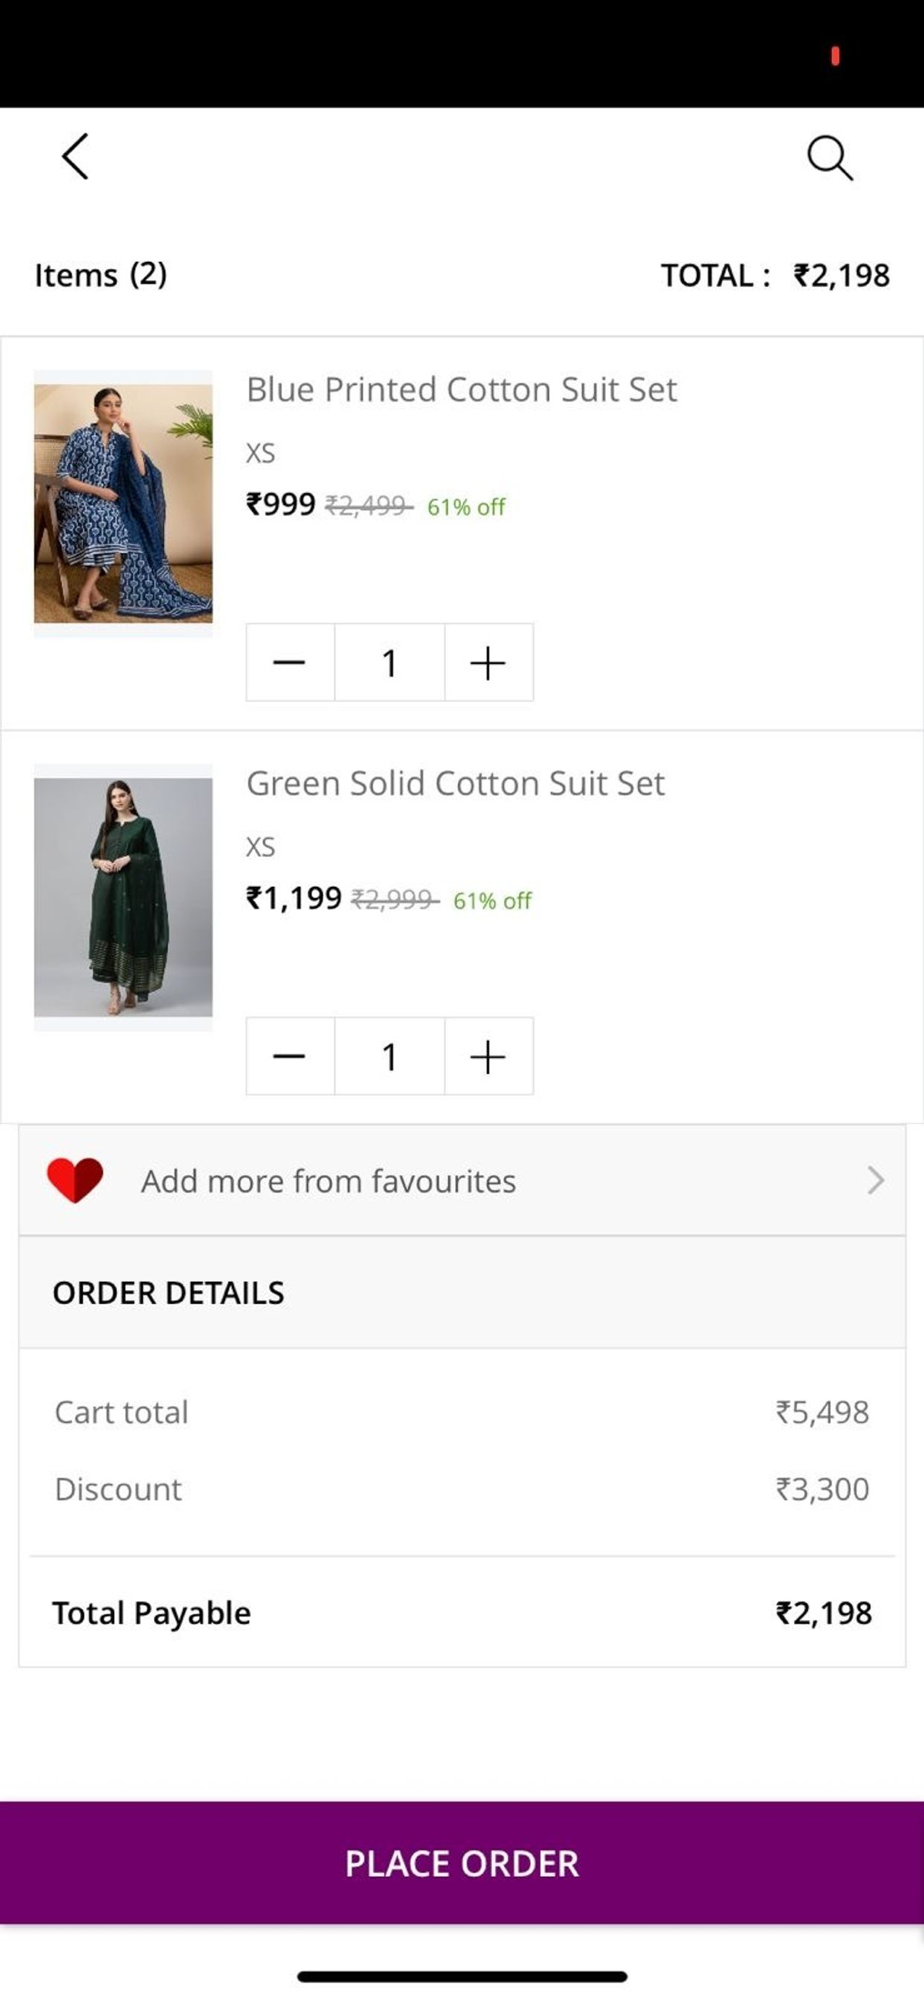Tap the Total Payable ₹2,198 amount
This screenshot has height=2000, width=924.
[823, 1613]
